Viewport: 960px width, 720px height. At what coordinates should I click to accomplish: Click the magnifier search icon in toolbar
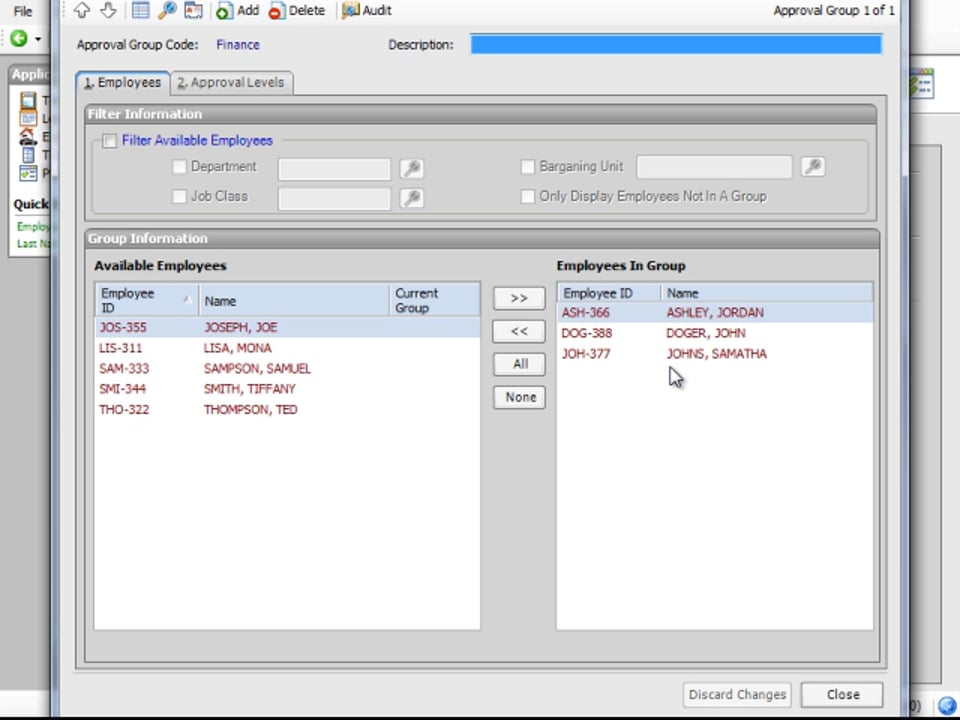tap(167, 10)
